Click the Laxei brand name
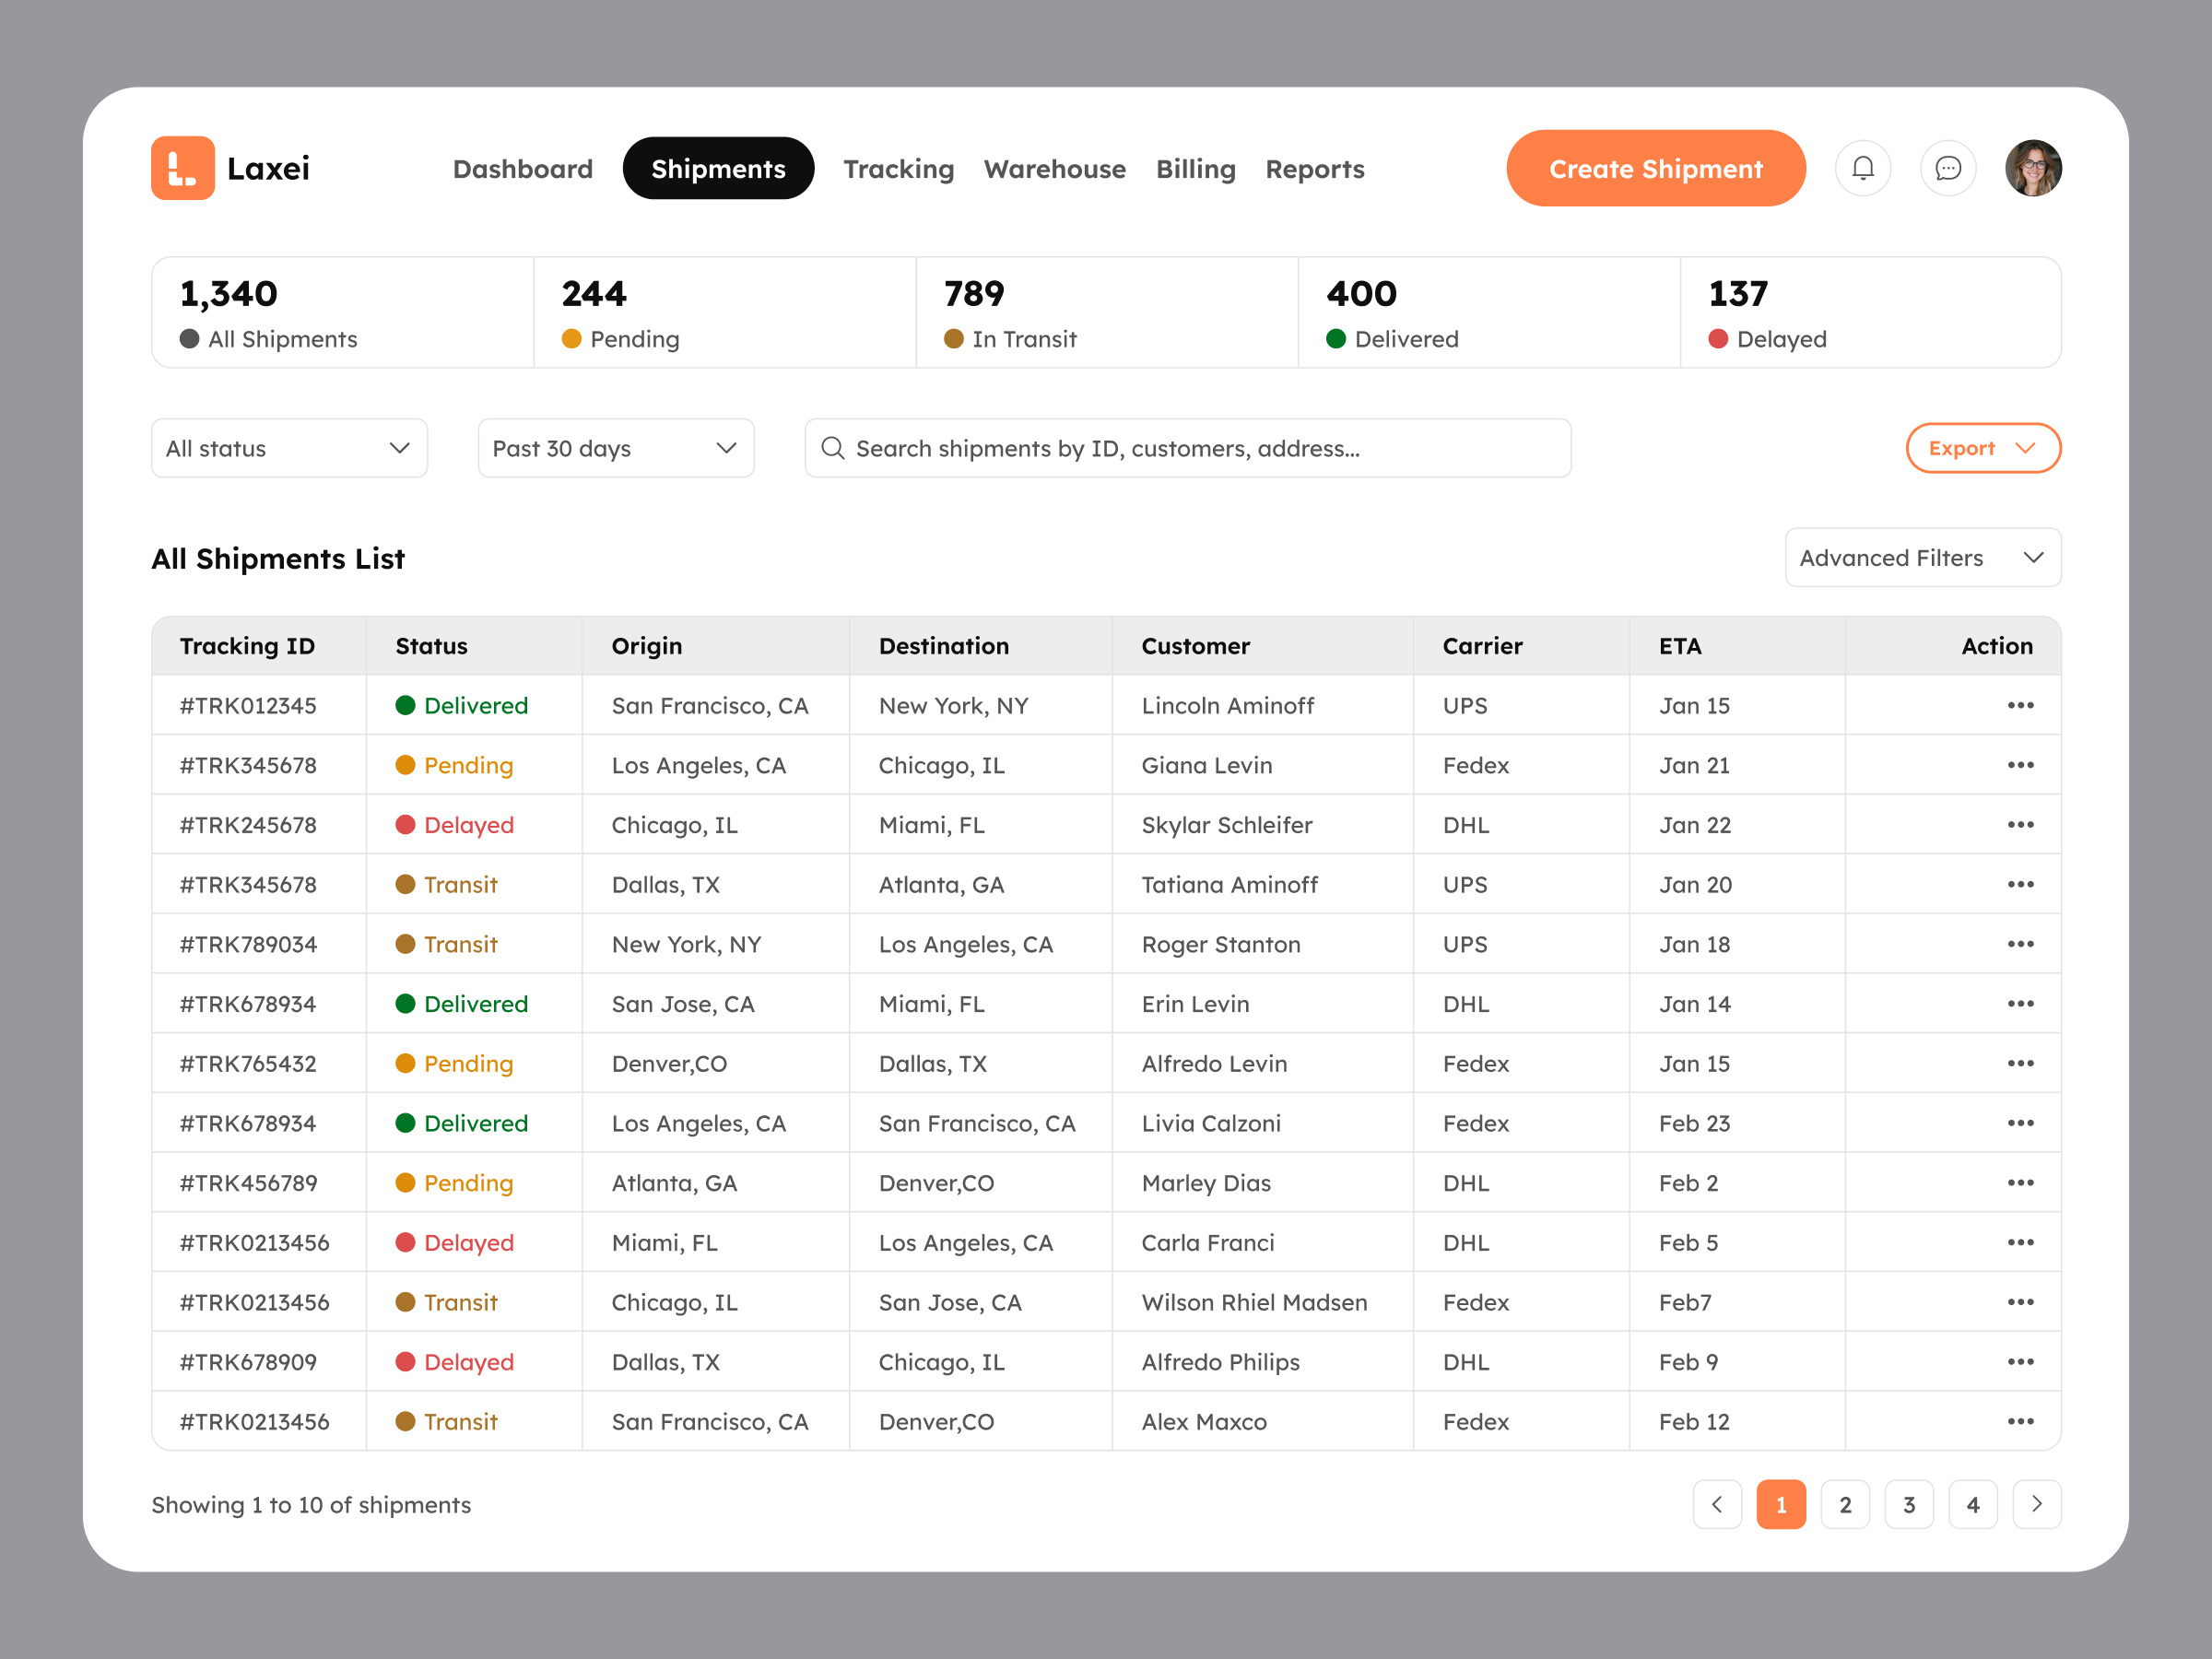Screen dimensions: 2212x1659 (268, 168)
